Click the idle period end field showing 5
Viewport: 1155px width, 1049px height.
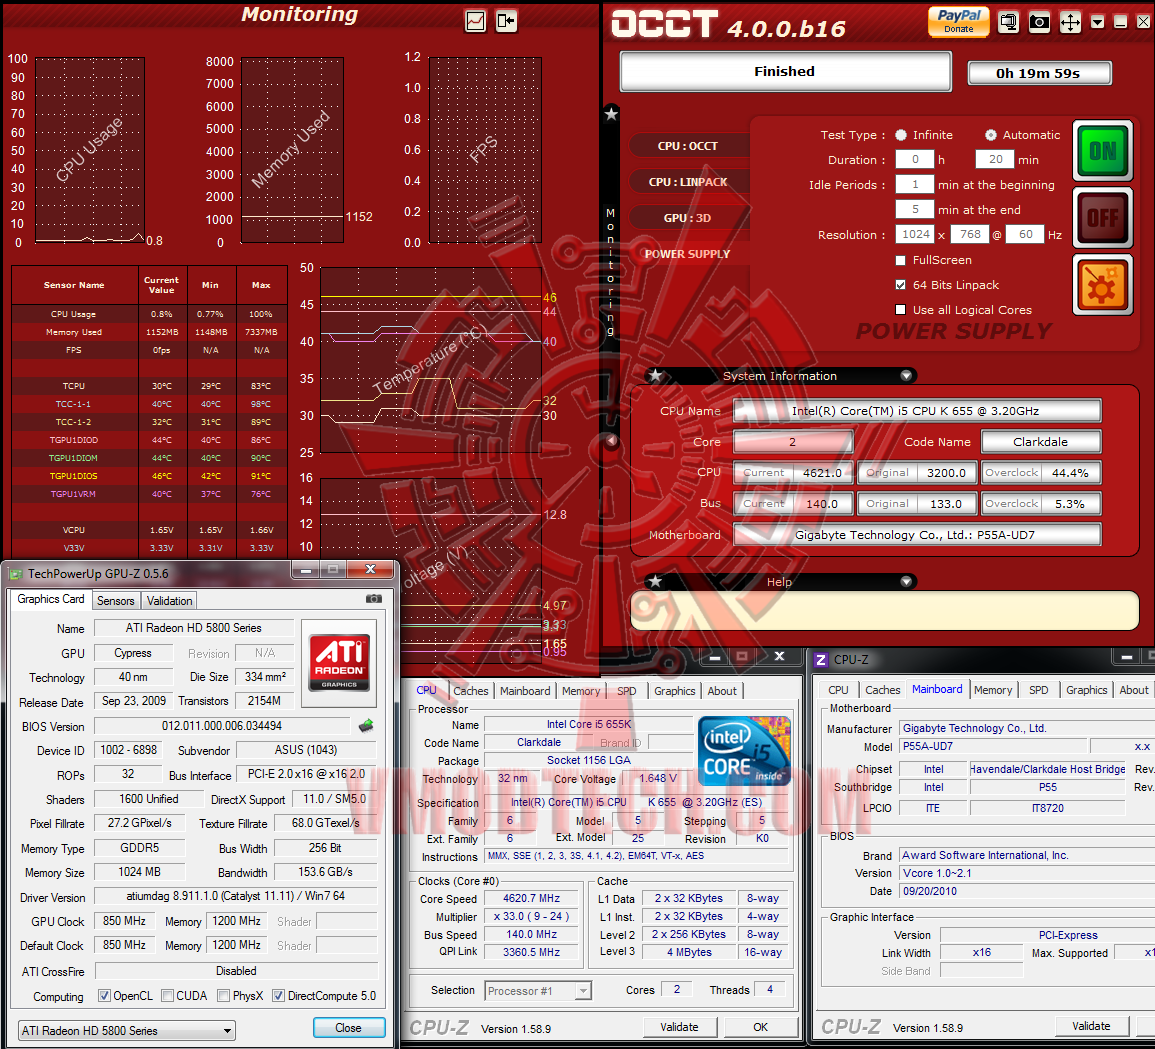[x=915, y=209]
